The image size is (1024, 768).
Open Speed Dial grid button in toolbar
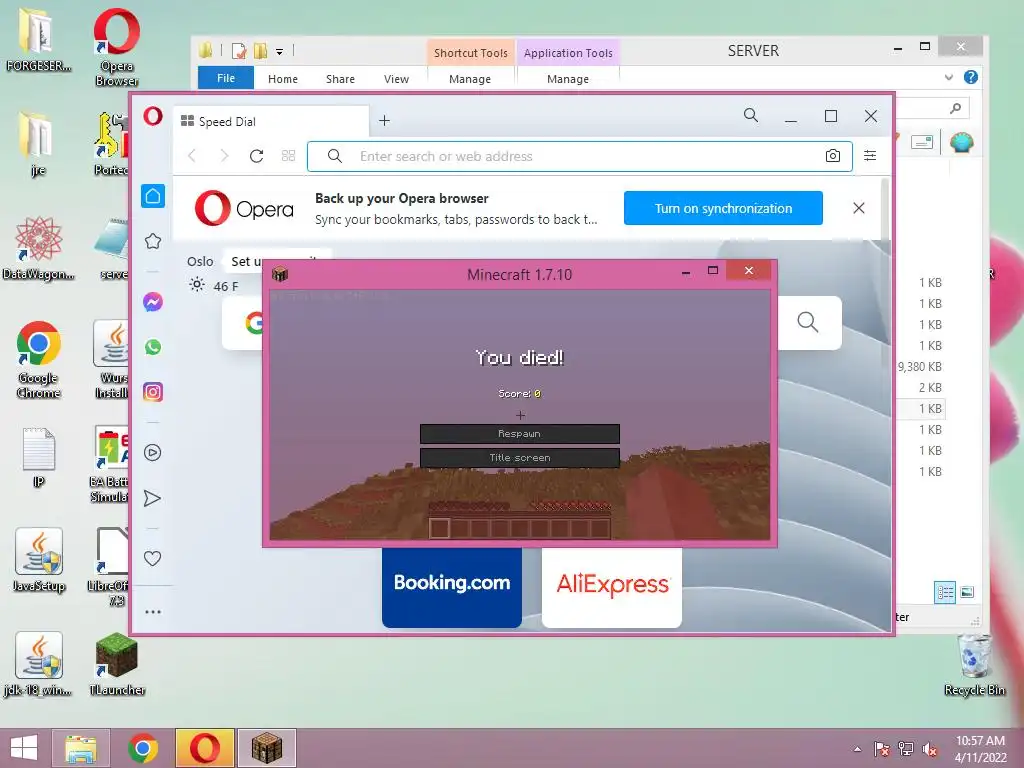[288, 155]
